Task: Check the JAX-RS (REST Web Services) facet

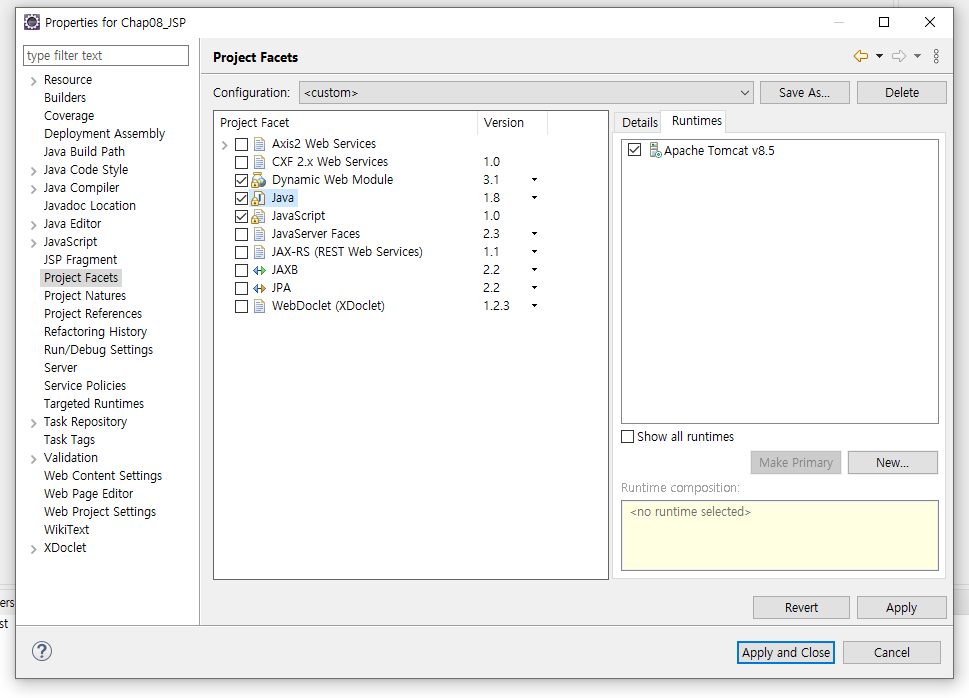Action: point(242,252)
